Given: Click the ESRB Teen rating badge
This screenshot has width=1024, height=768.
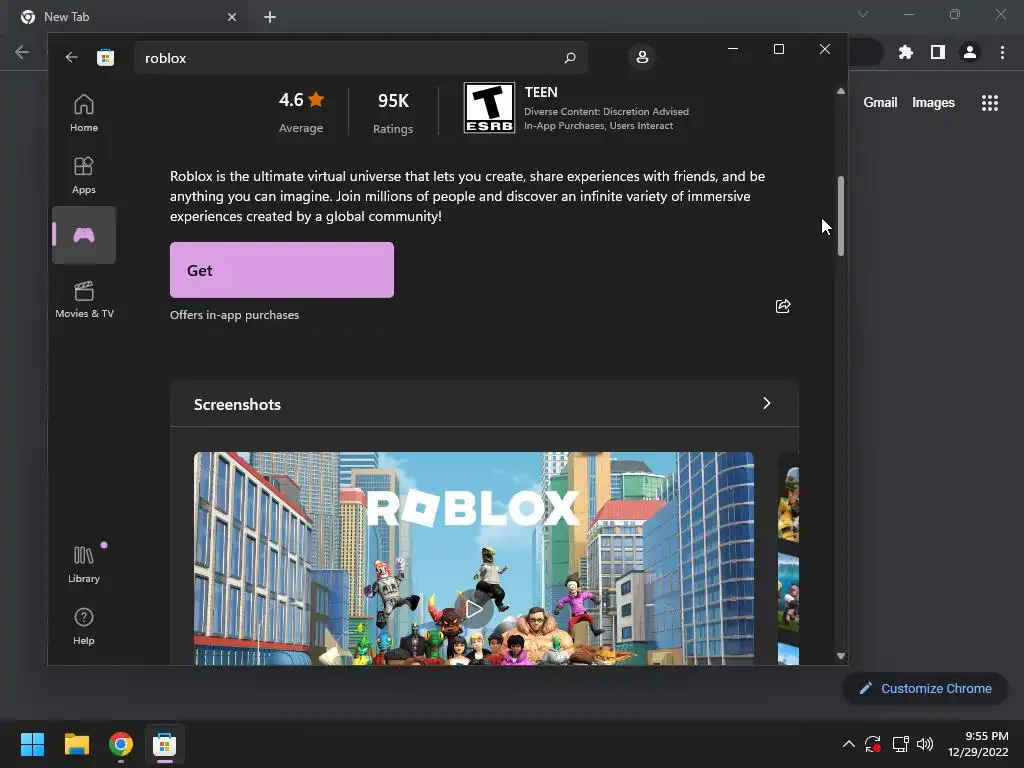Looking at the screenshot, I should (489, 108).
